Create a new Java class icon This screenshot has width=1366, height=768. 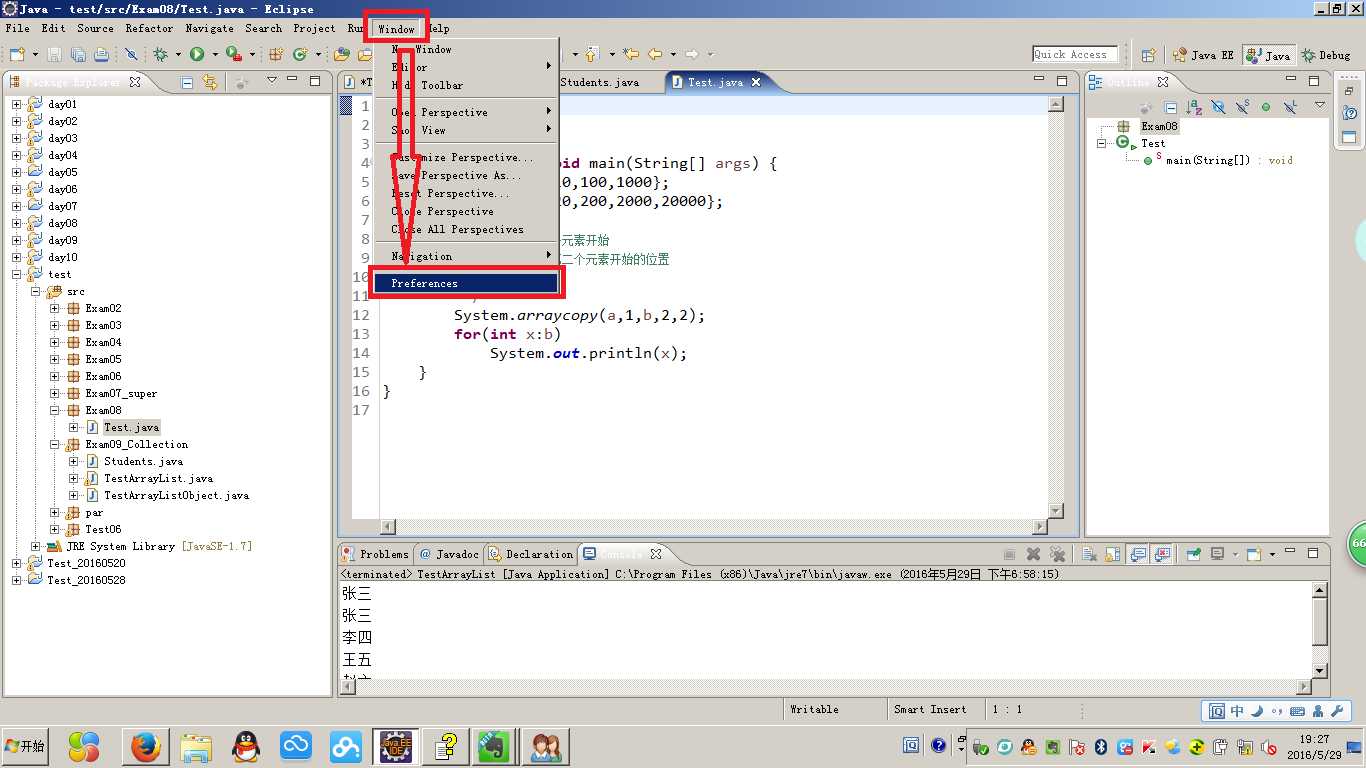pyautogui.click(x=300, y=54)
